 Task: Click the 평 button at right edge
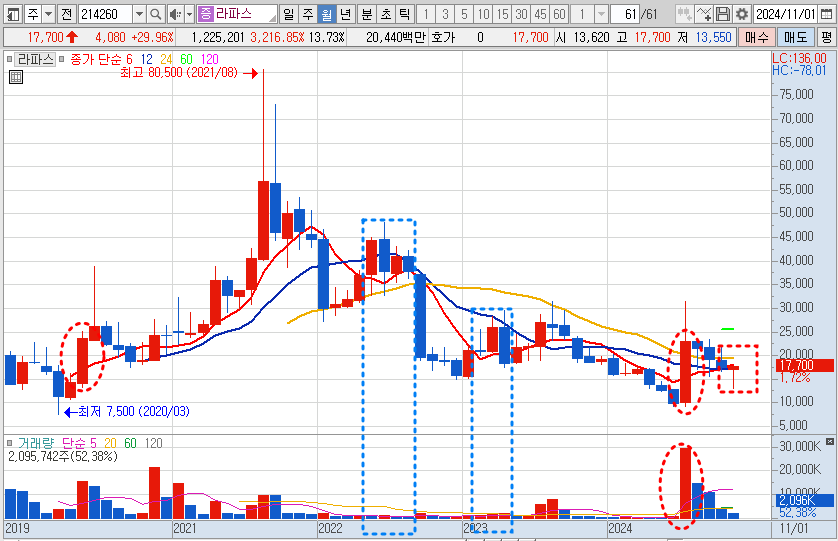(x=827, y=37)
